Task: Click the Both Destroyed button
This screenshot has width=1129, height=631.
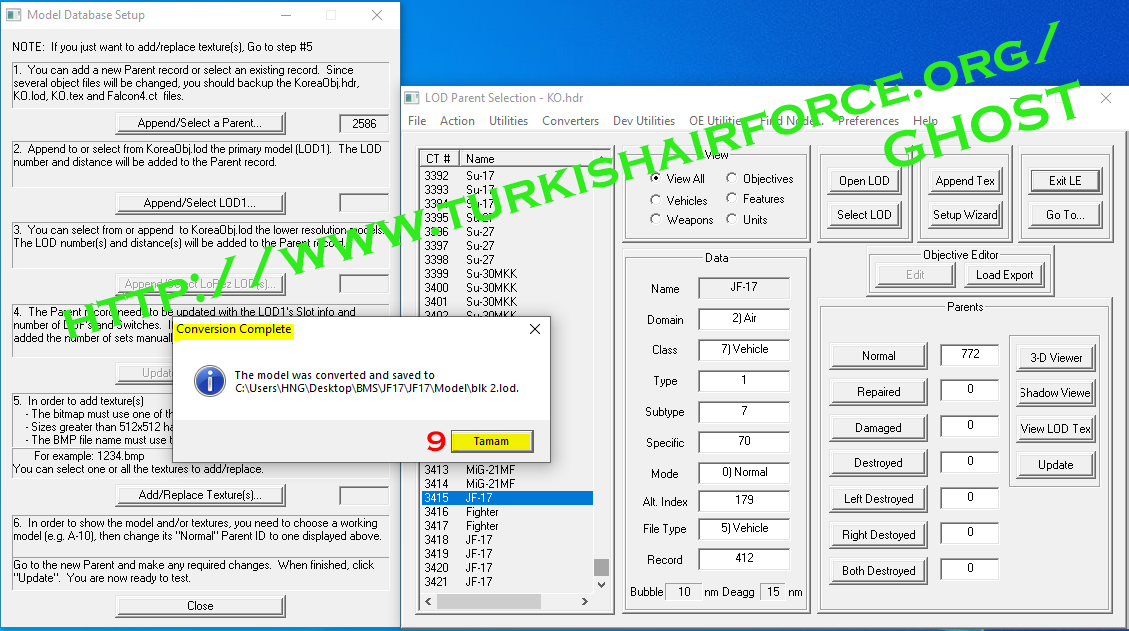Action: click(878, 571)
